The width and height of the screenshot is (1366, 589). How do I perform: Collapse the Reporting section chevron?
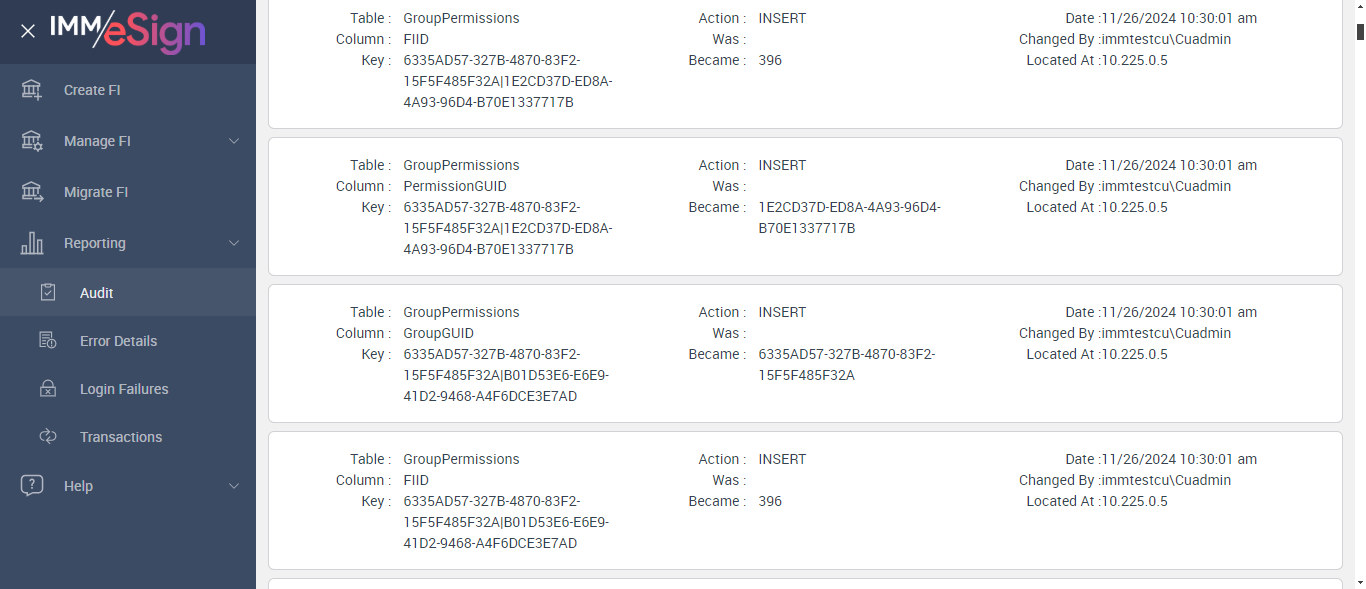coord(234,243)
